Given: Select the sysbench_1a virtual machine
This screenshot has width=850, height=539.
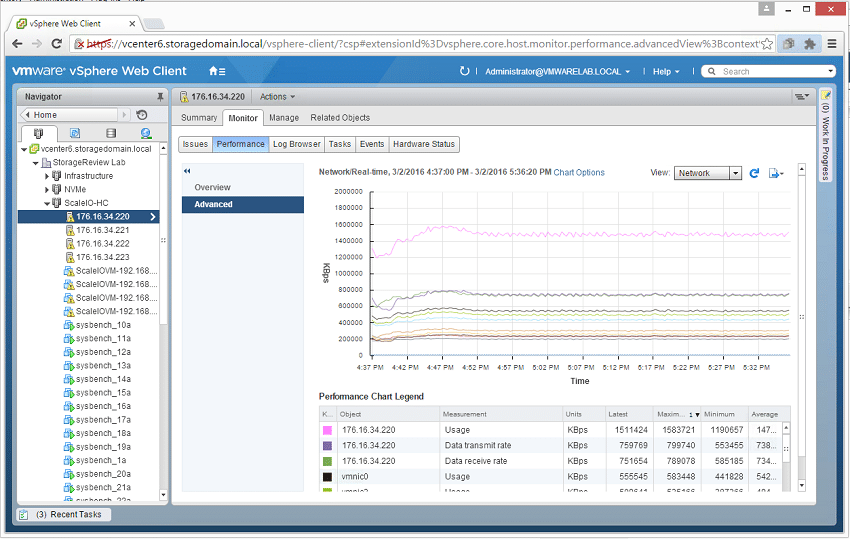Looking at the screenshot, I should point(101,461).
